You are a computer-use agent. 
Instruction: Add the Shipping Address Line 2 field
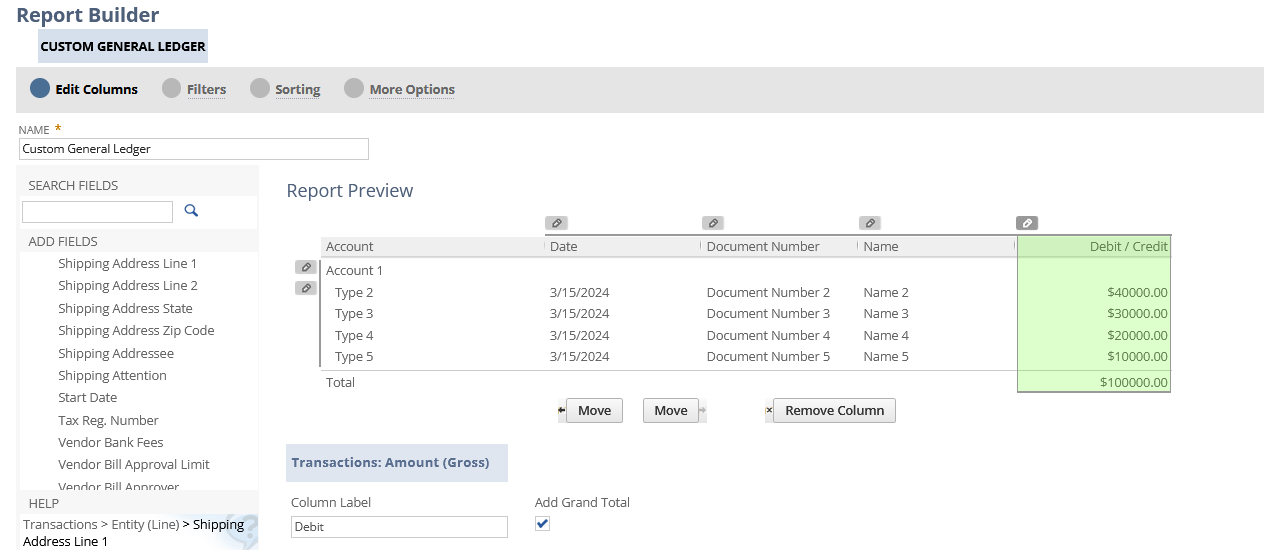(128, 285)
